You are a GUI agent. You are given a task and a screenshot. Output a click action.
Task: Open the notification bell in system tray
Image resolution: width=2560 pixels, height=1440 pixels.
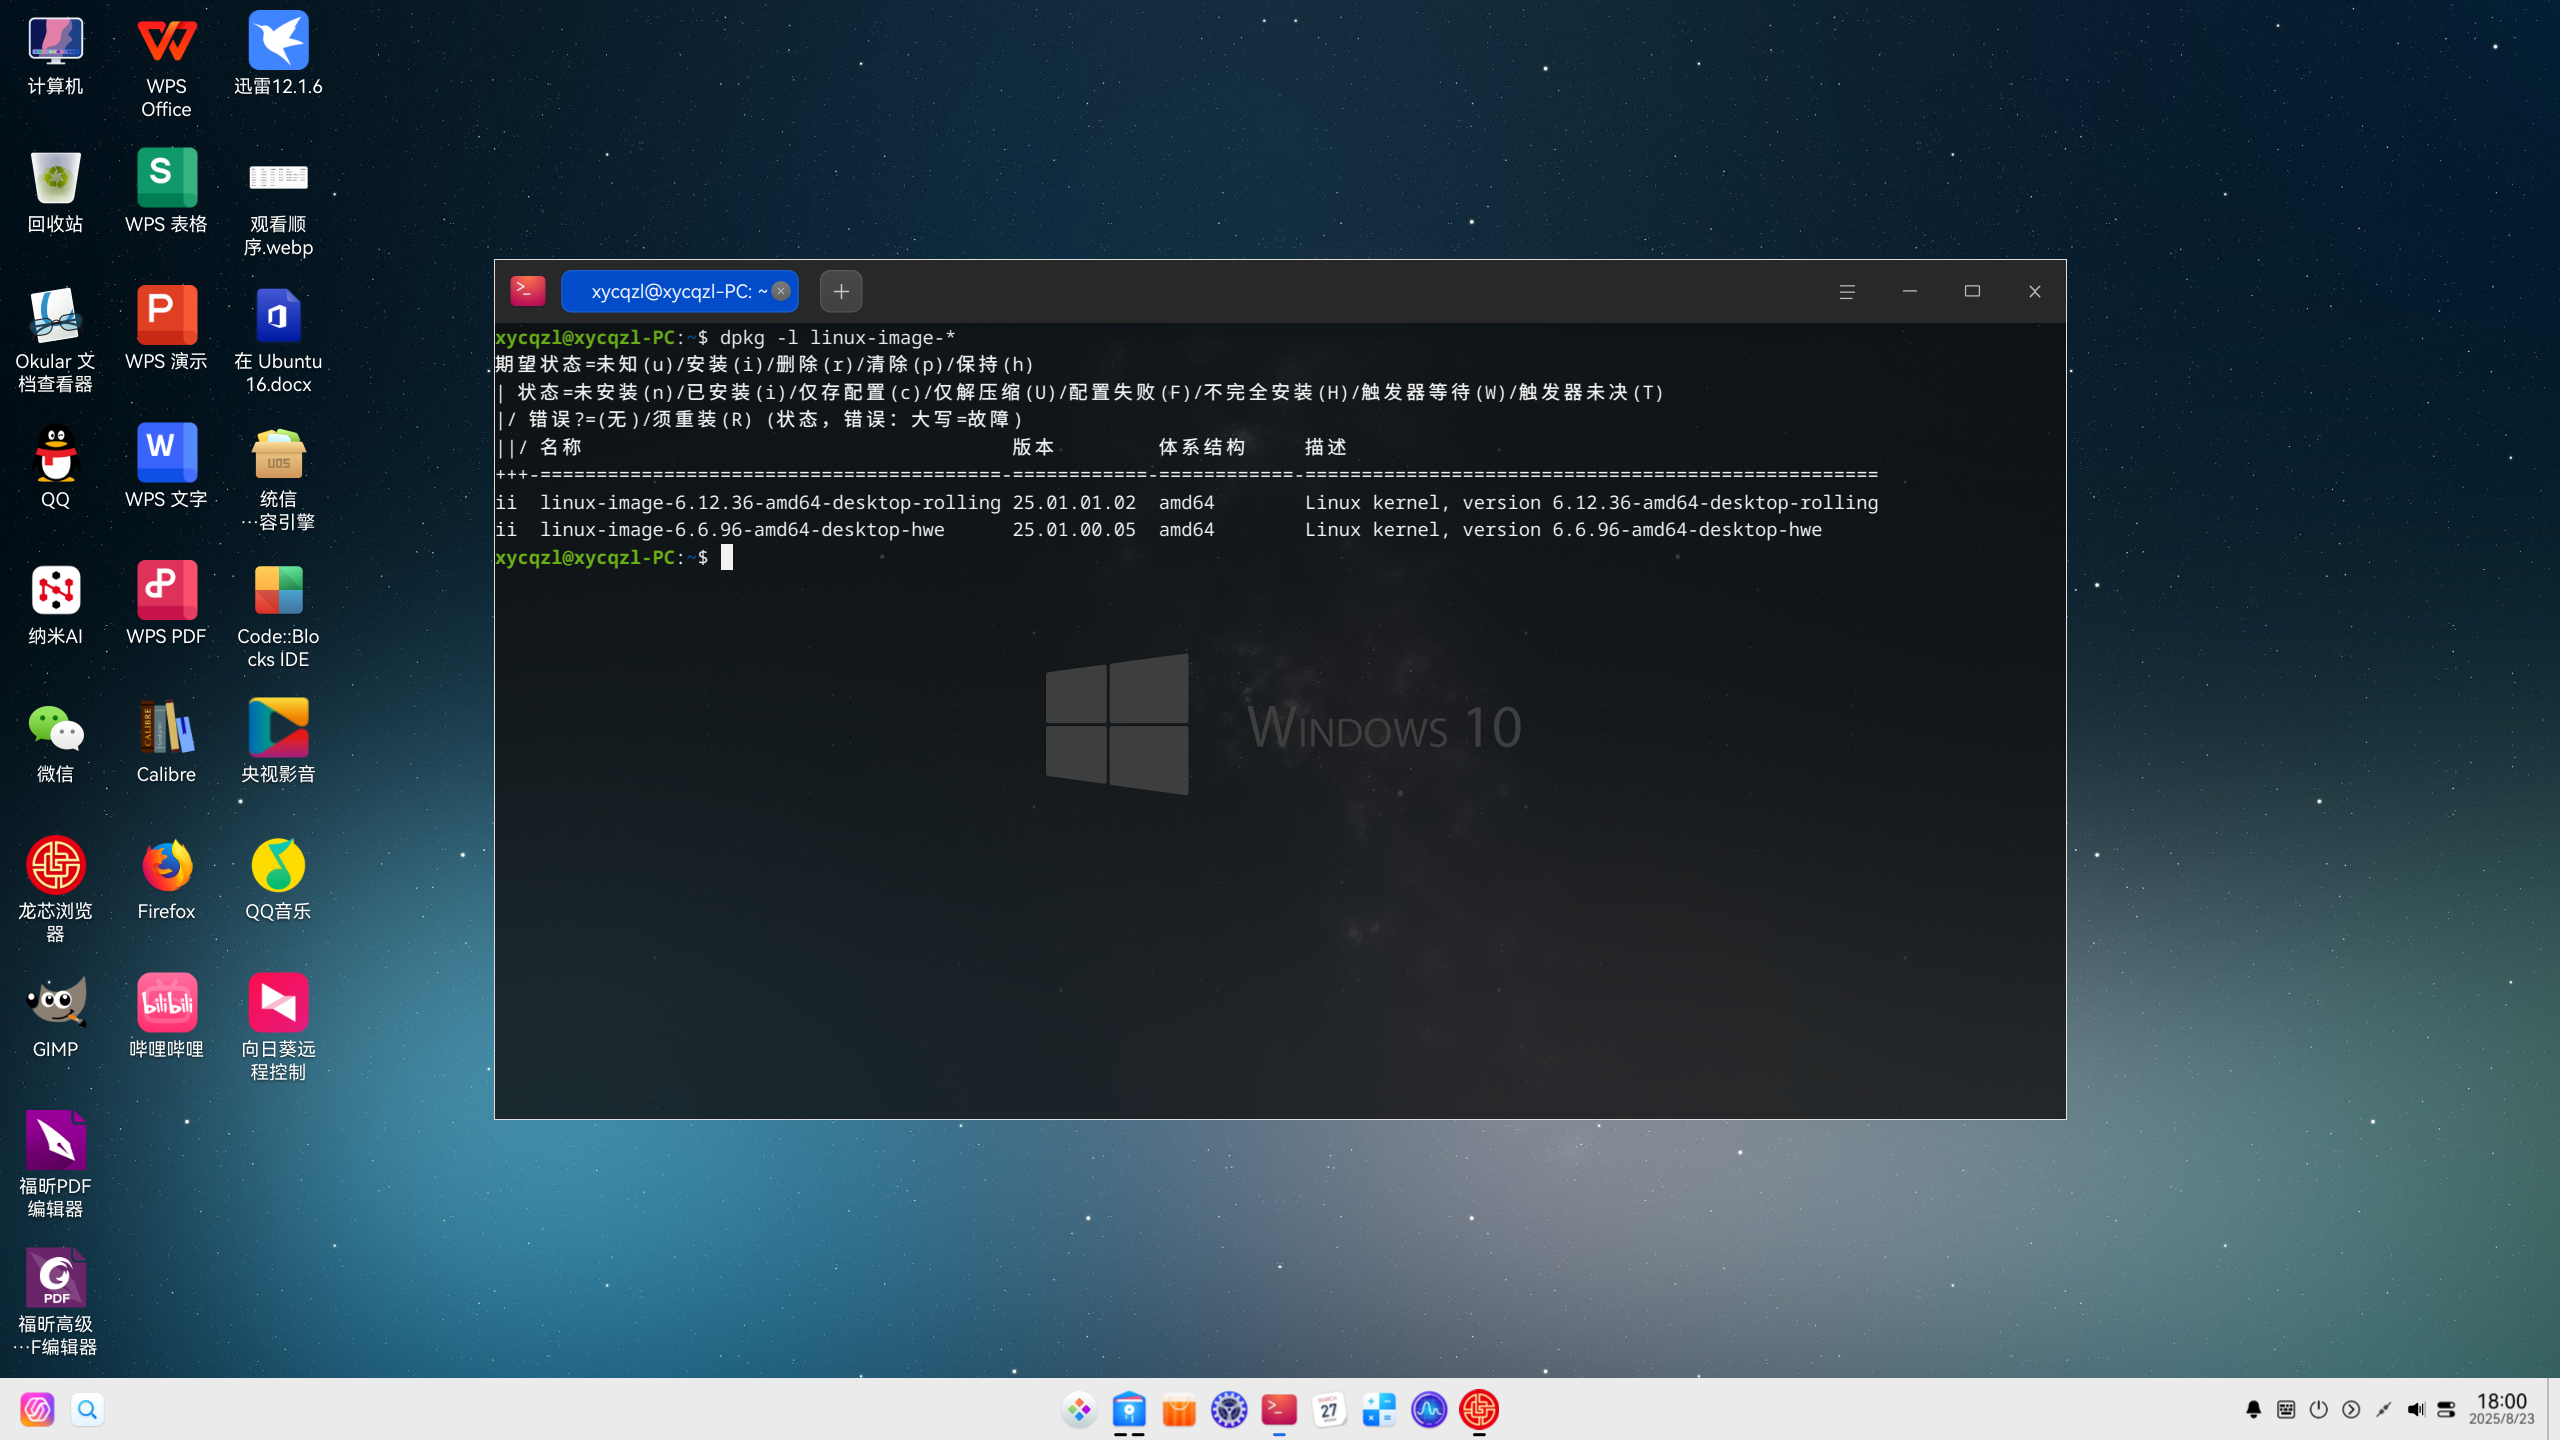tap(2253, 1410)
